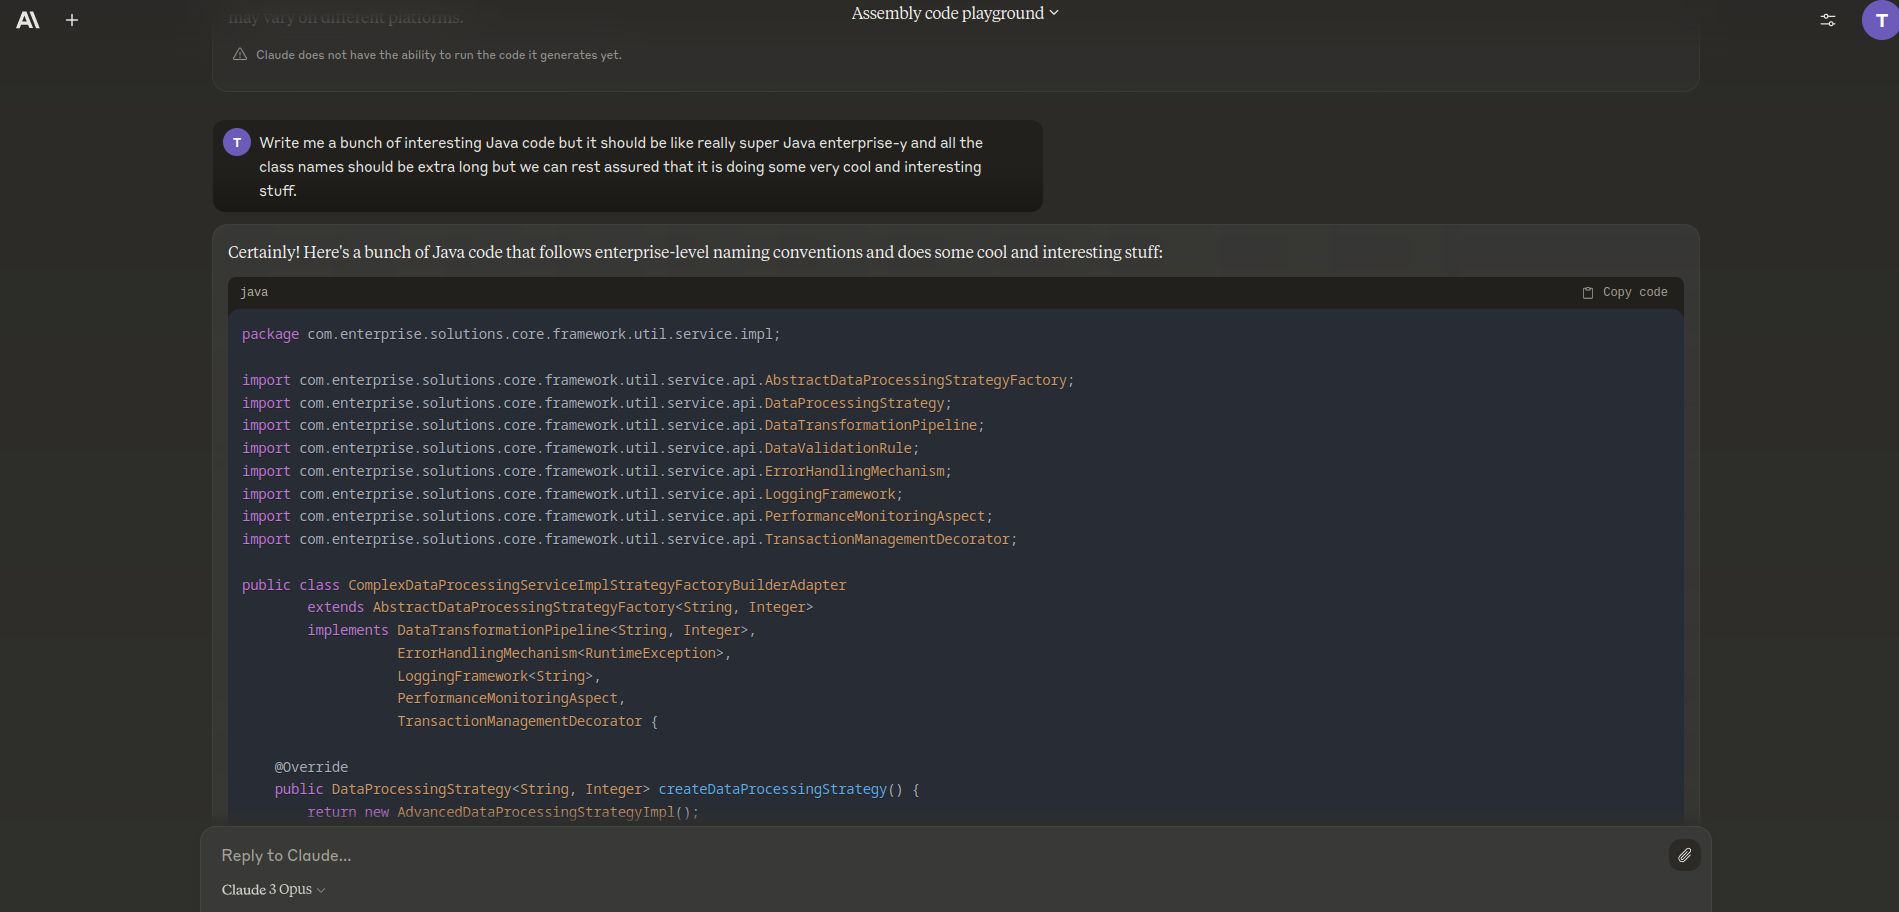
Task: Click the Certainly! response intro text
Action: pos(695,252)
